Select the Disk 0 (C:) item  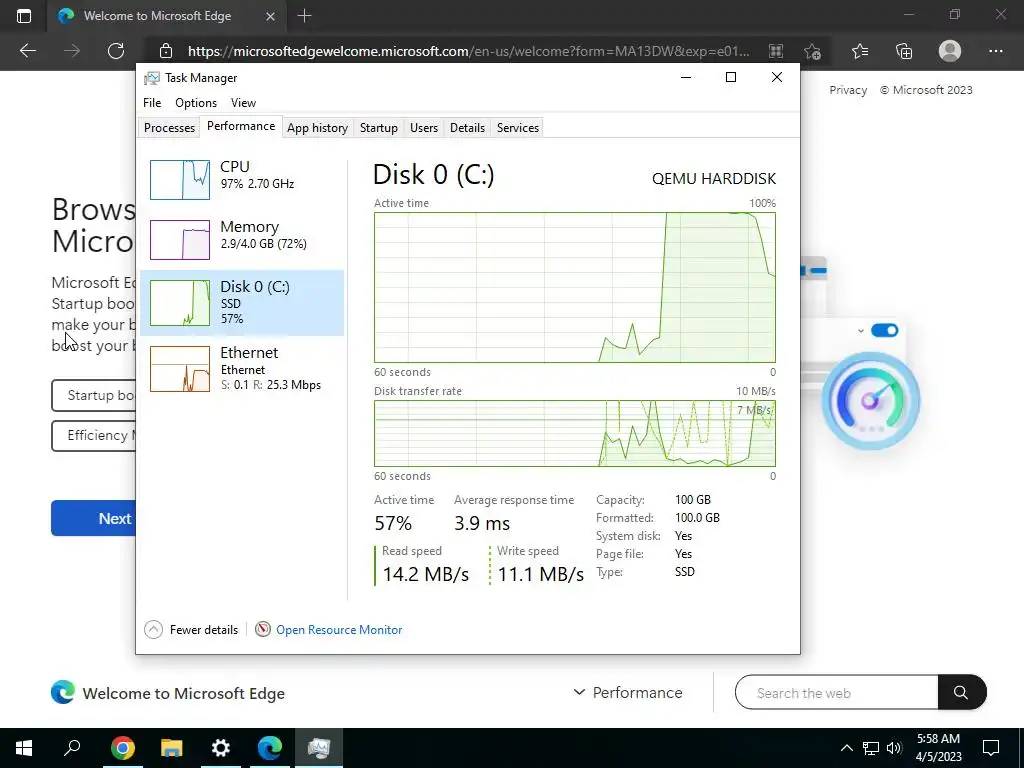coord(242,302)
